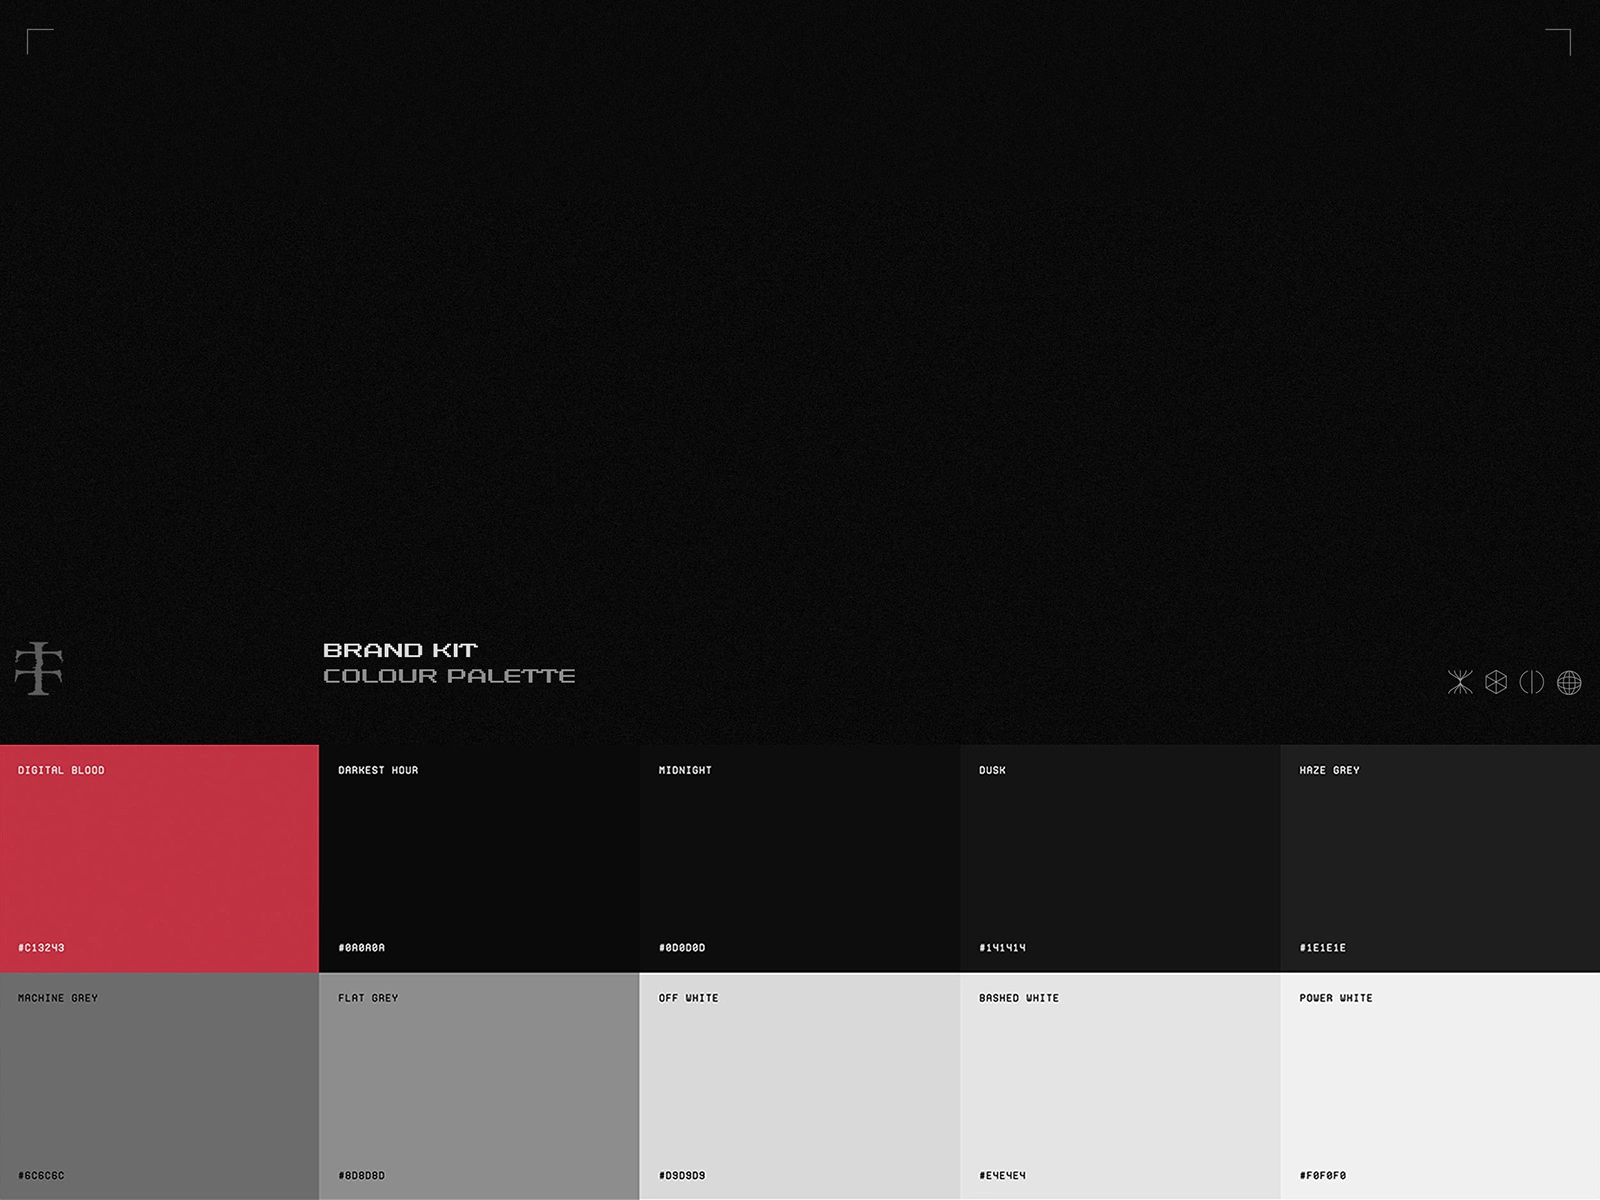Select the BRAND KIT heading
Viewport: 1600px width, 1200px height.
400,649
